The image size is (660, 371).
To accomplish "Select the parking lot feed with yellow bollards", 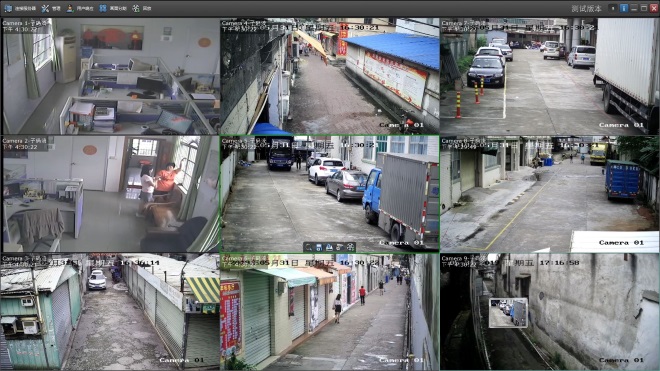I will coord(550,76).
